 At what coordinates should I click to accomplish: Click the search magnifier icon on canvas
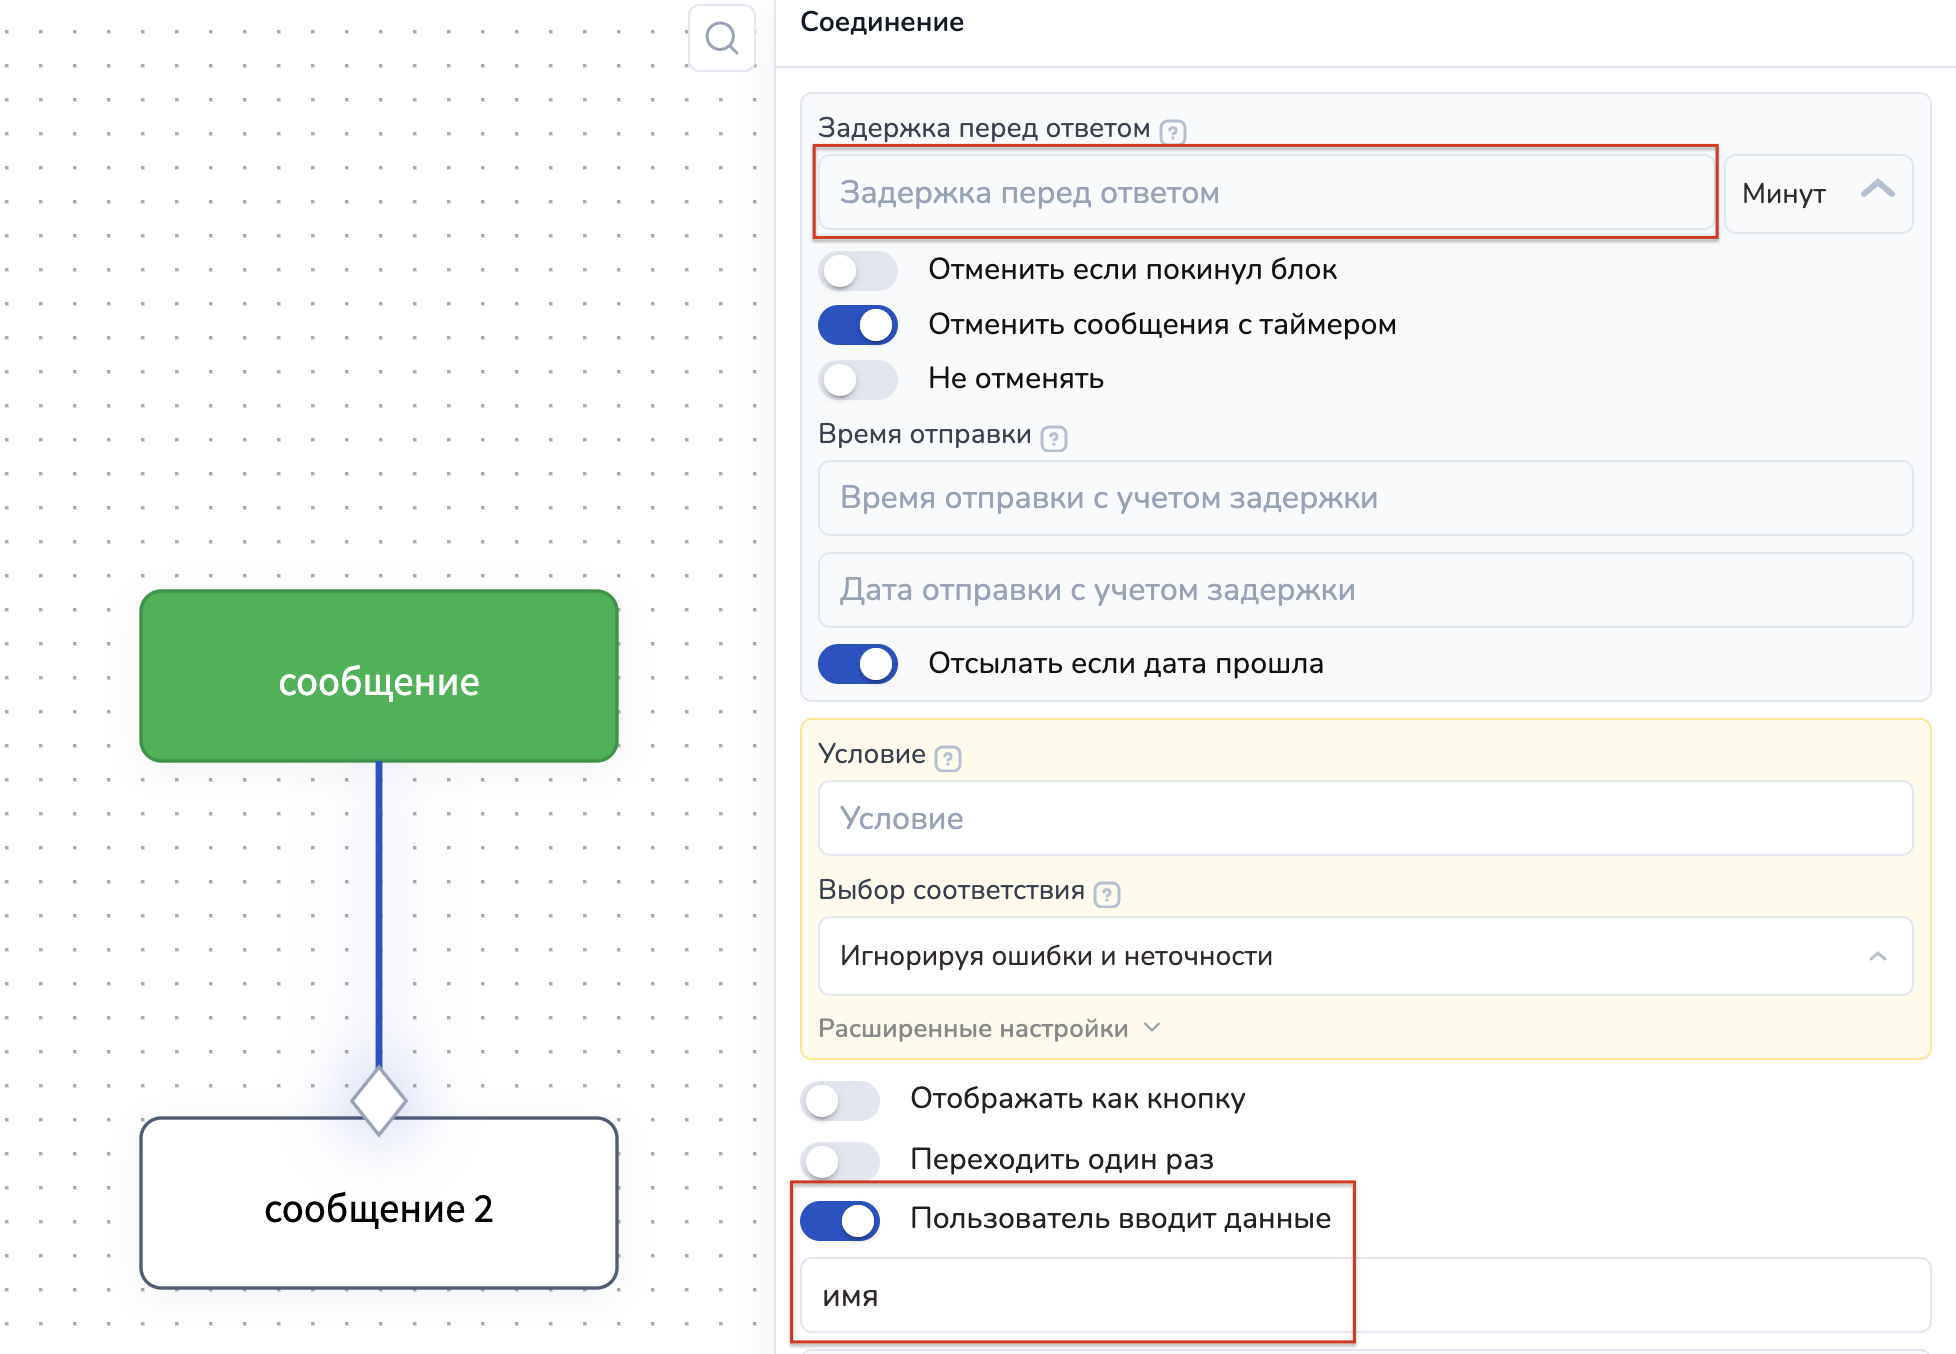click(x=721, y=39)
